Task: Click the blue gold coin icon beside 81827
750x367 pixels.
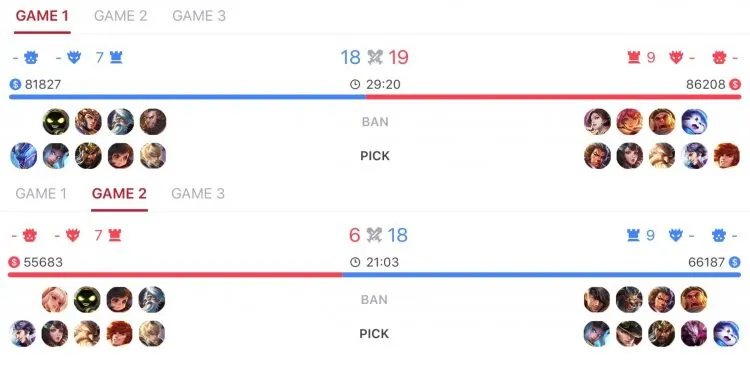Action: point(15,85)
